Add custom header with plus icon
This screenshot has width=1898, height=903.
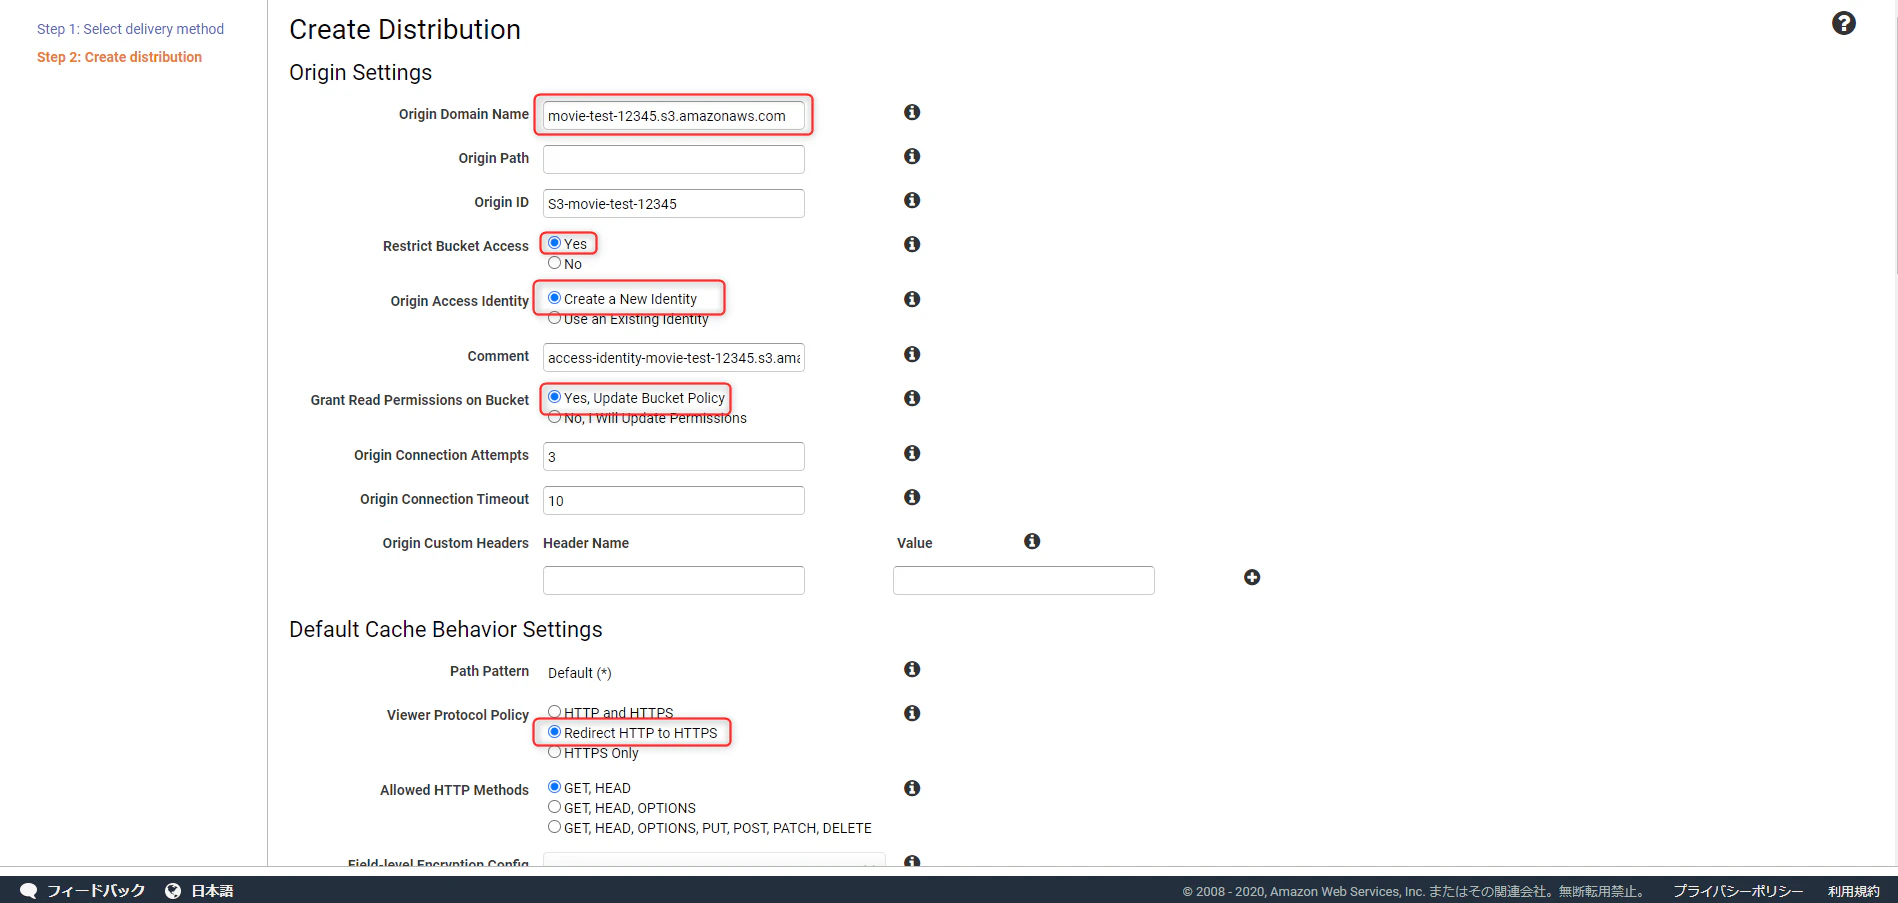(x=1252, y=577)
